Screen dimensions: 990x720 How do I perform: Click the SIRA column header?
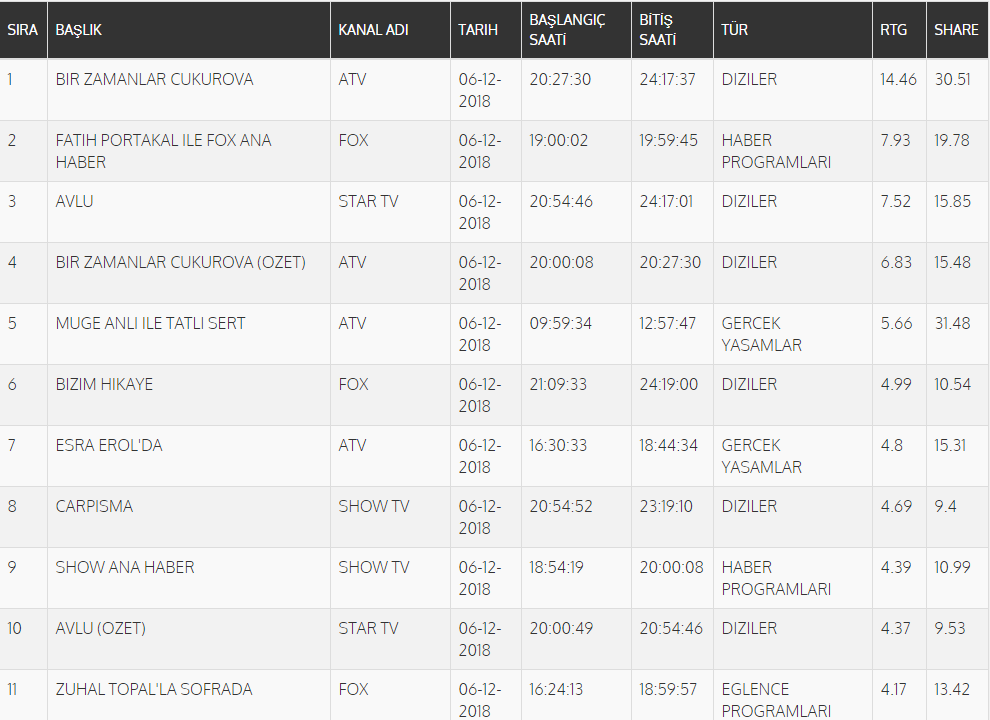pos(23,30)
